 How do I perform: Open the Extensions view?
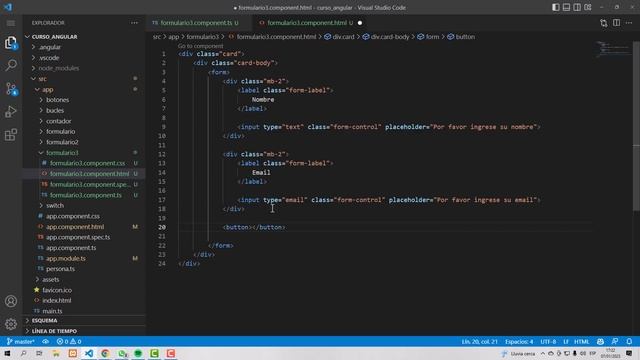tap(11, 135)
